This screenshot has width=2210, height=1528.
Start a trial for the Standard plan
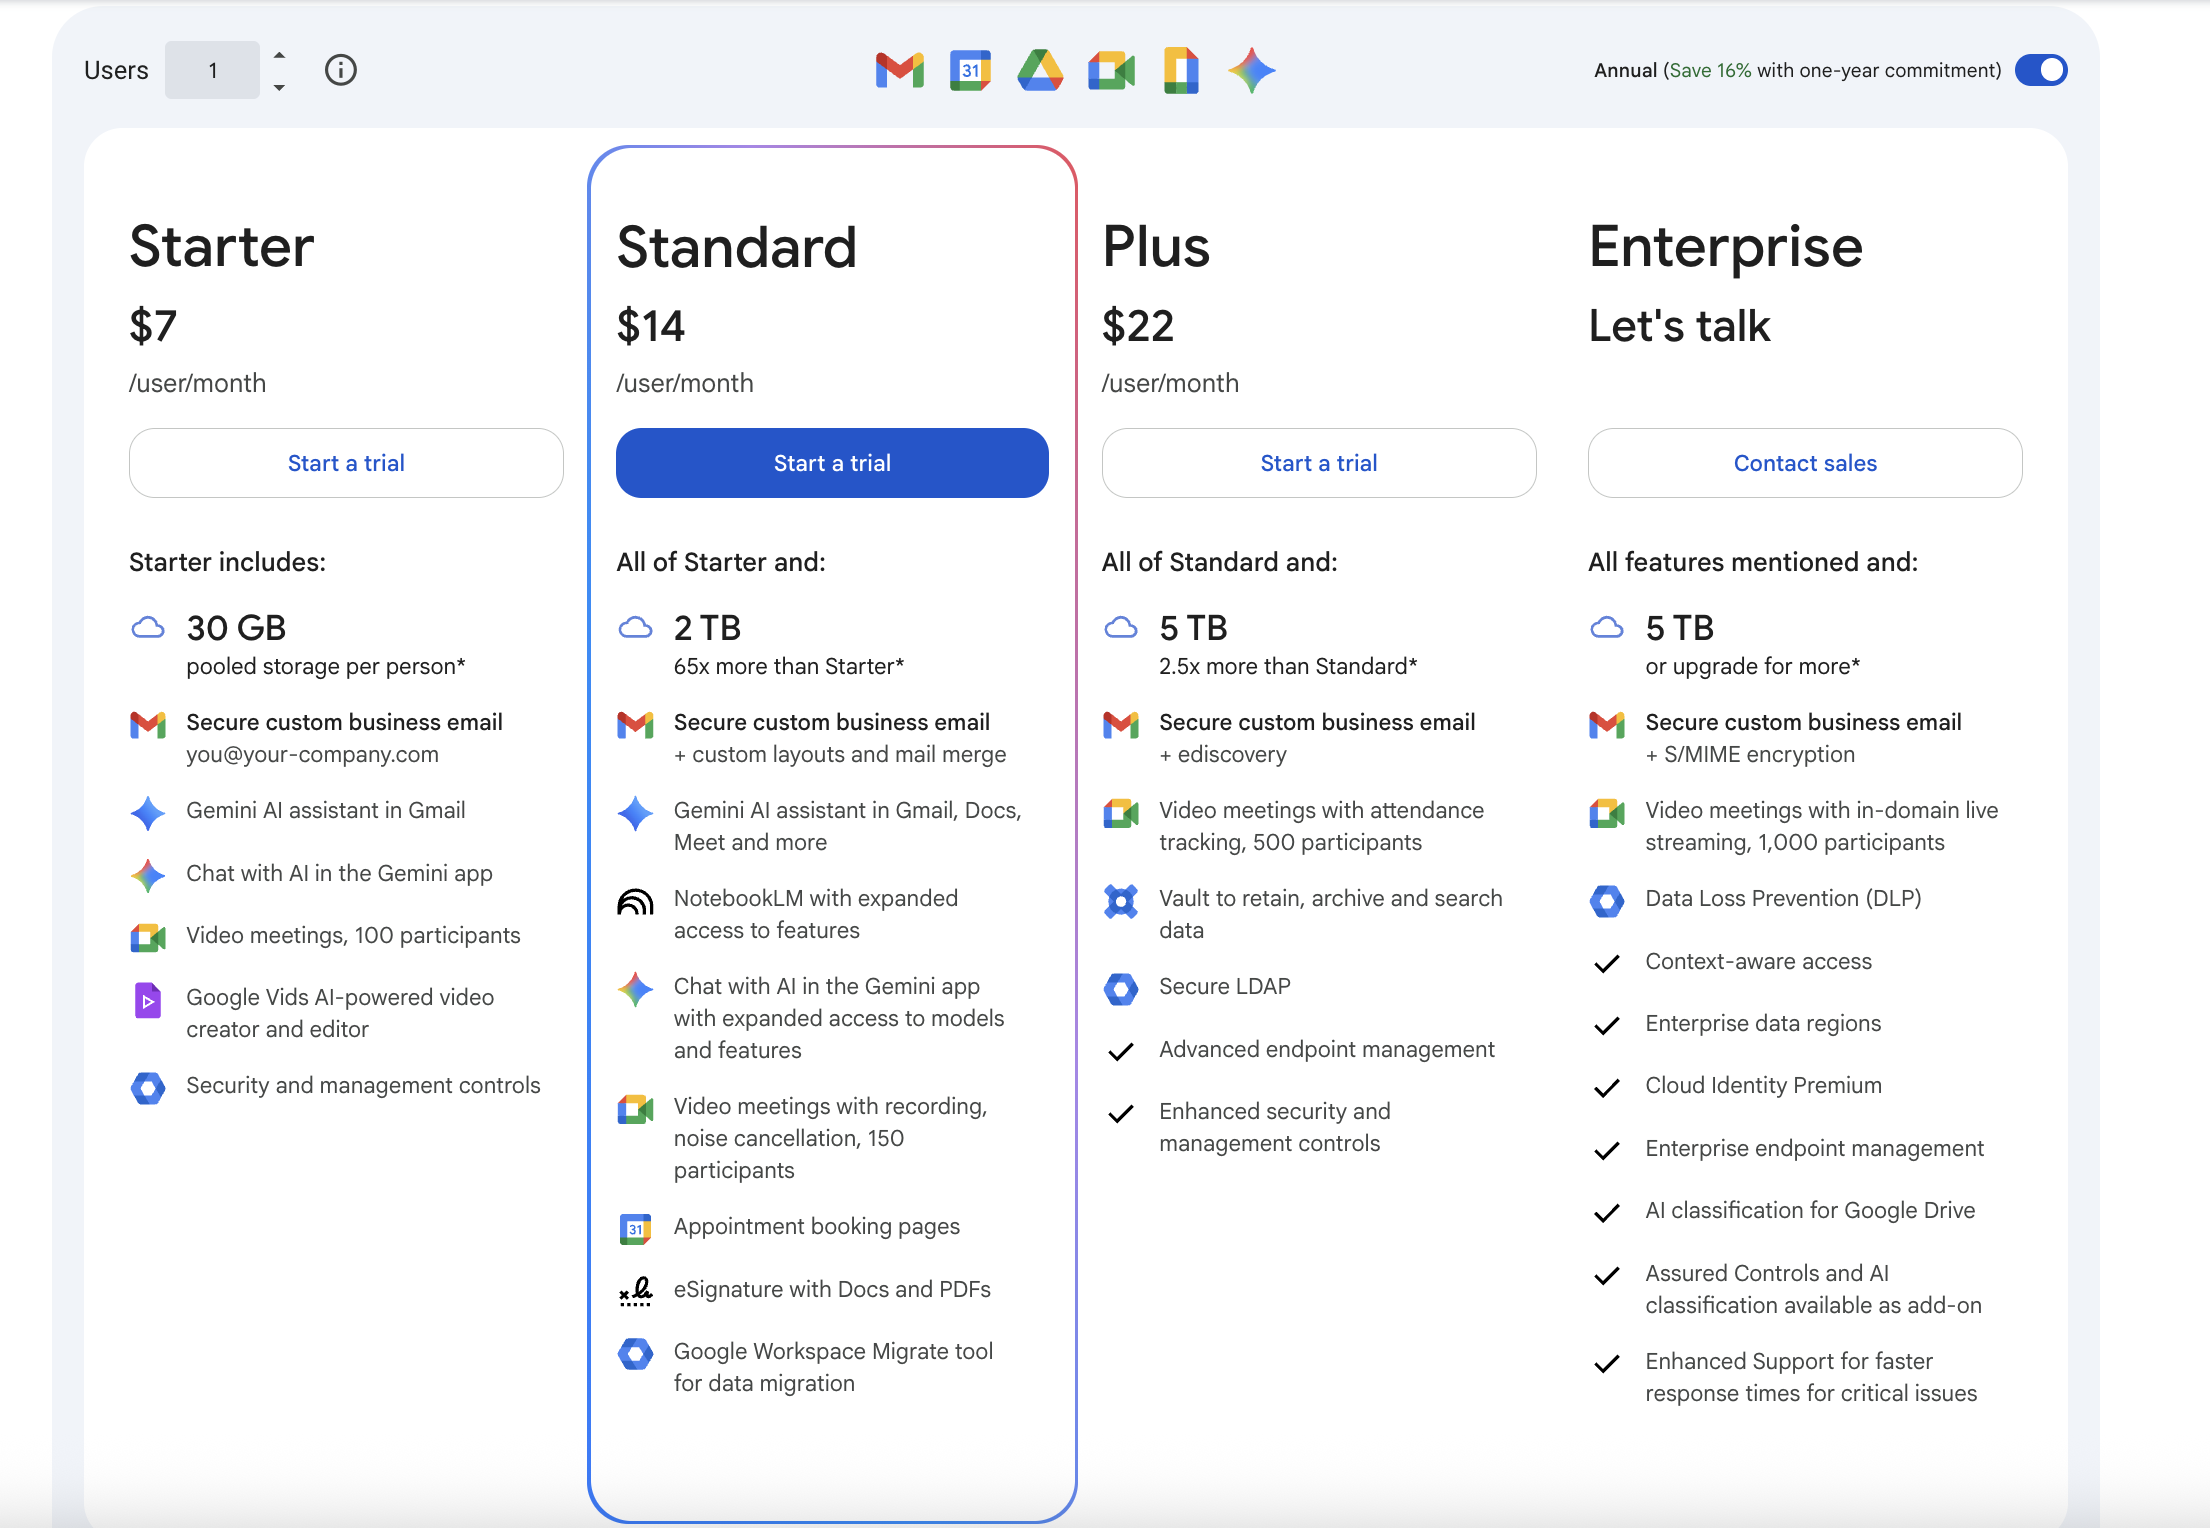point(832,463)
